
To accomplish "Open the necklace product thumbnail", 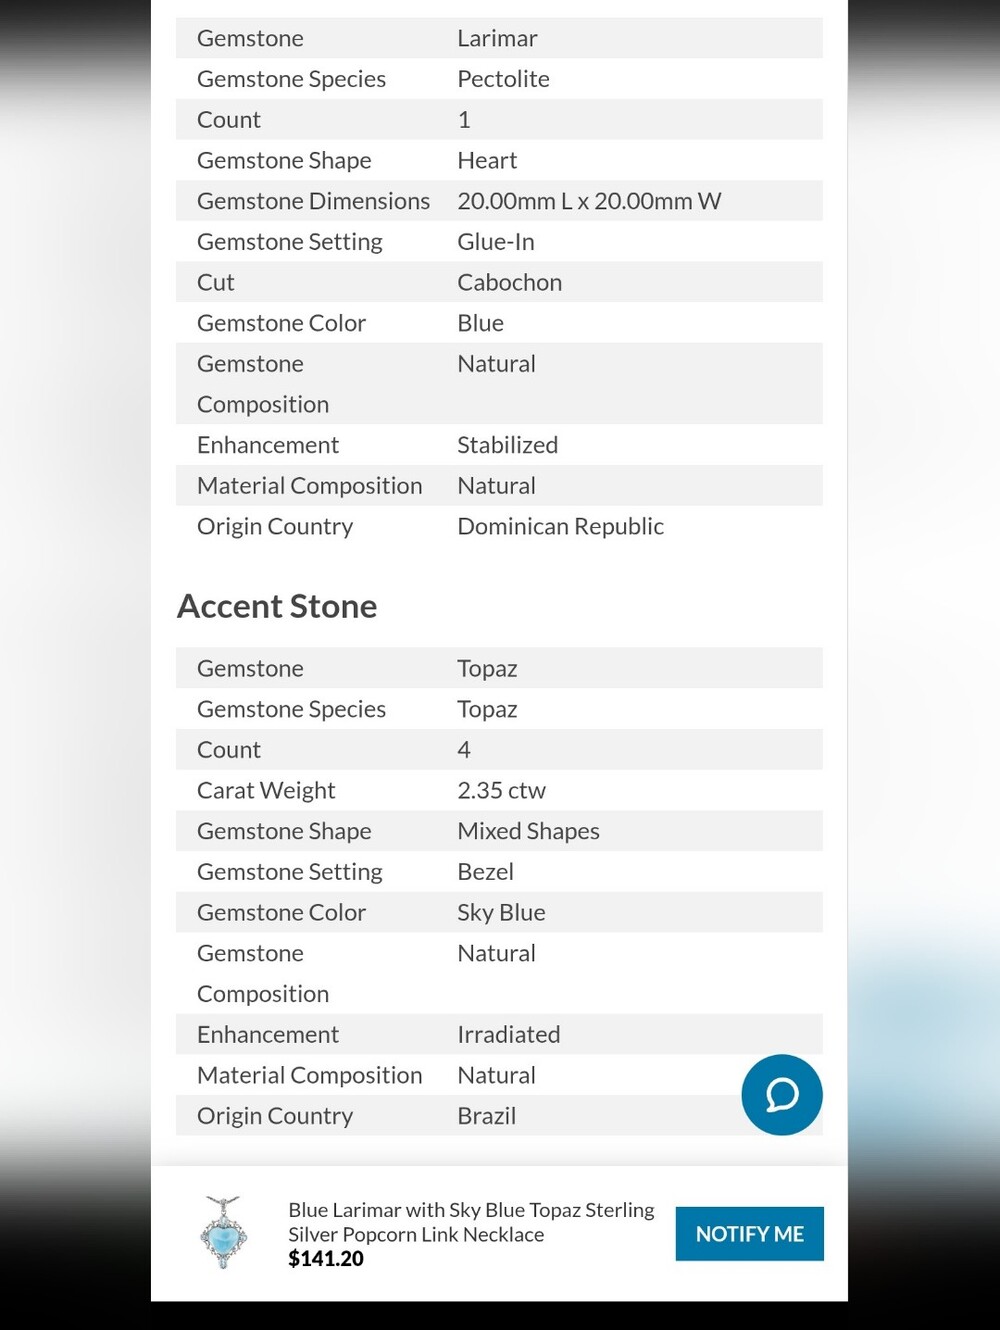I will [223, 1233].
